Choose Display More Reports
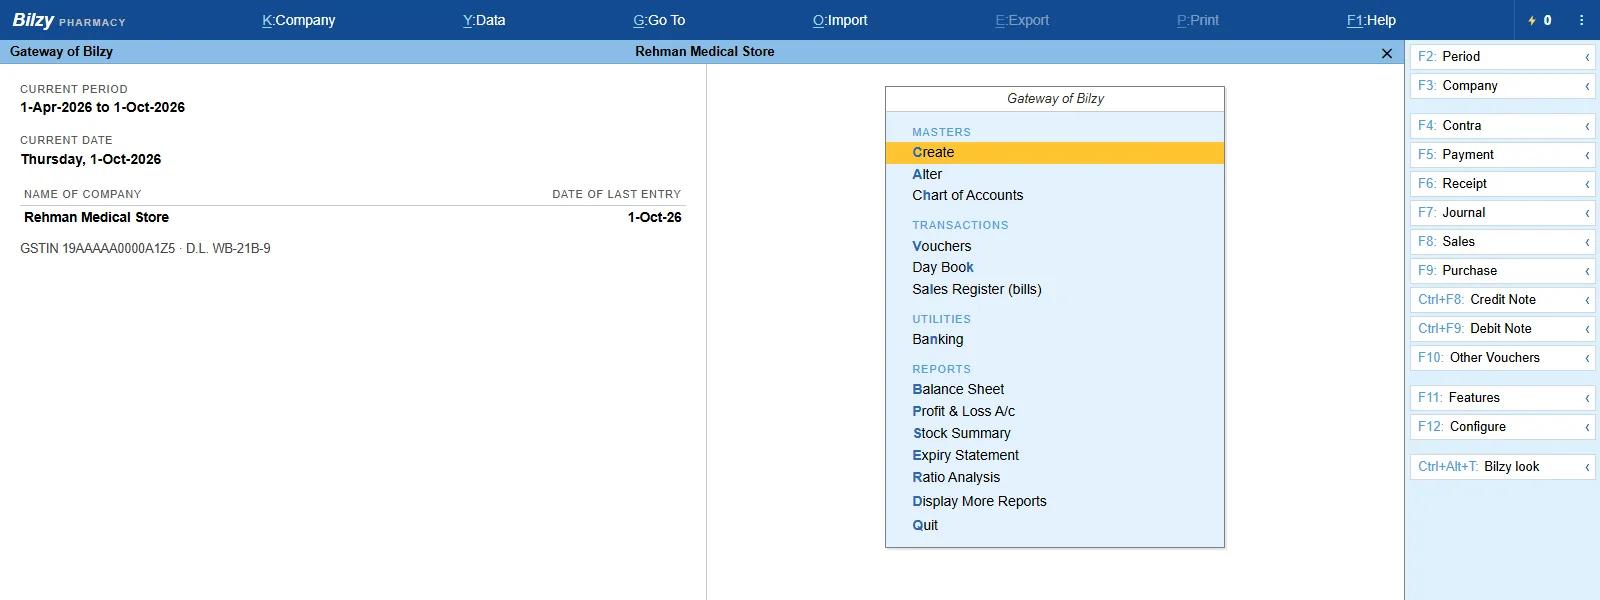Image resolution: width=1600 pixels, height=600 pixels. click(x=1055, y=501)
